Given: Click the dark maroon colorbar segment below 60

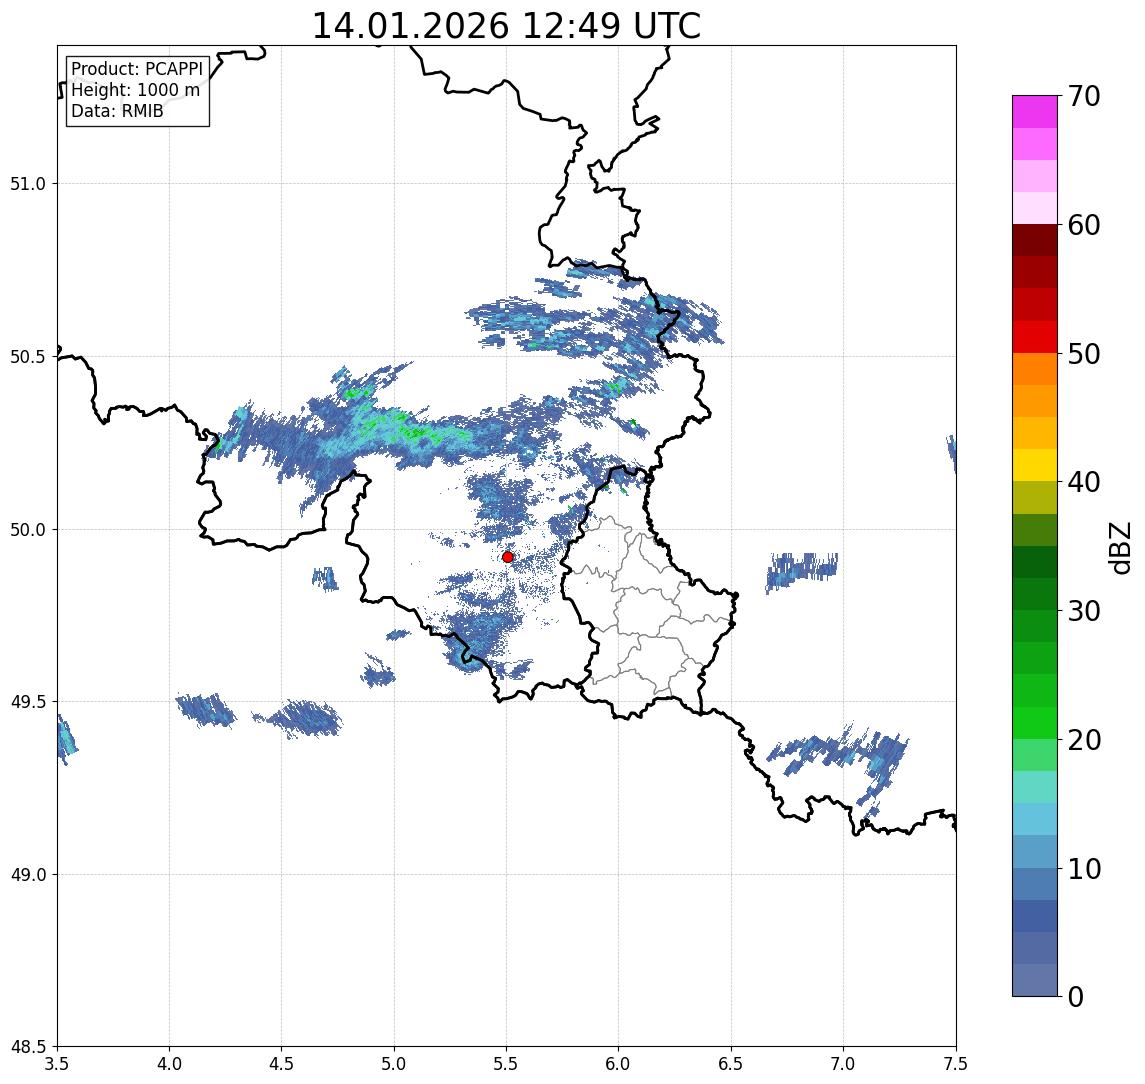Looking at the screenshot, I should [x=1035, y=240].
